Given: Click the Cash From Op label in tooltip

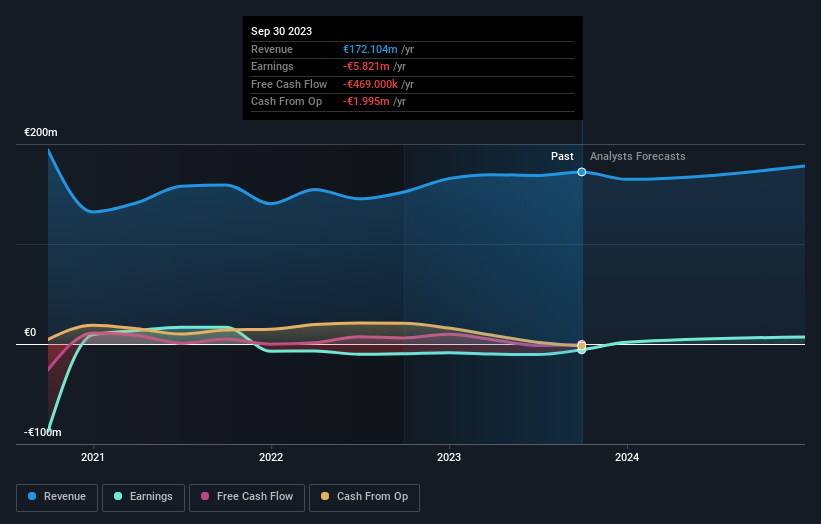Looking at the screenshot, I should [286, 102].
